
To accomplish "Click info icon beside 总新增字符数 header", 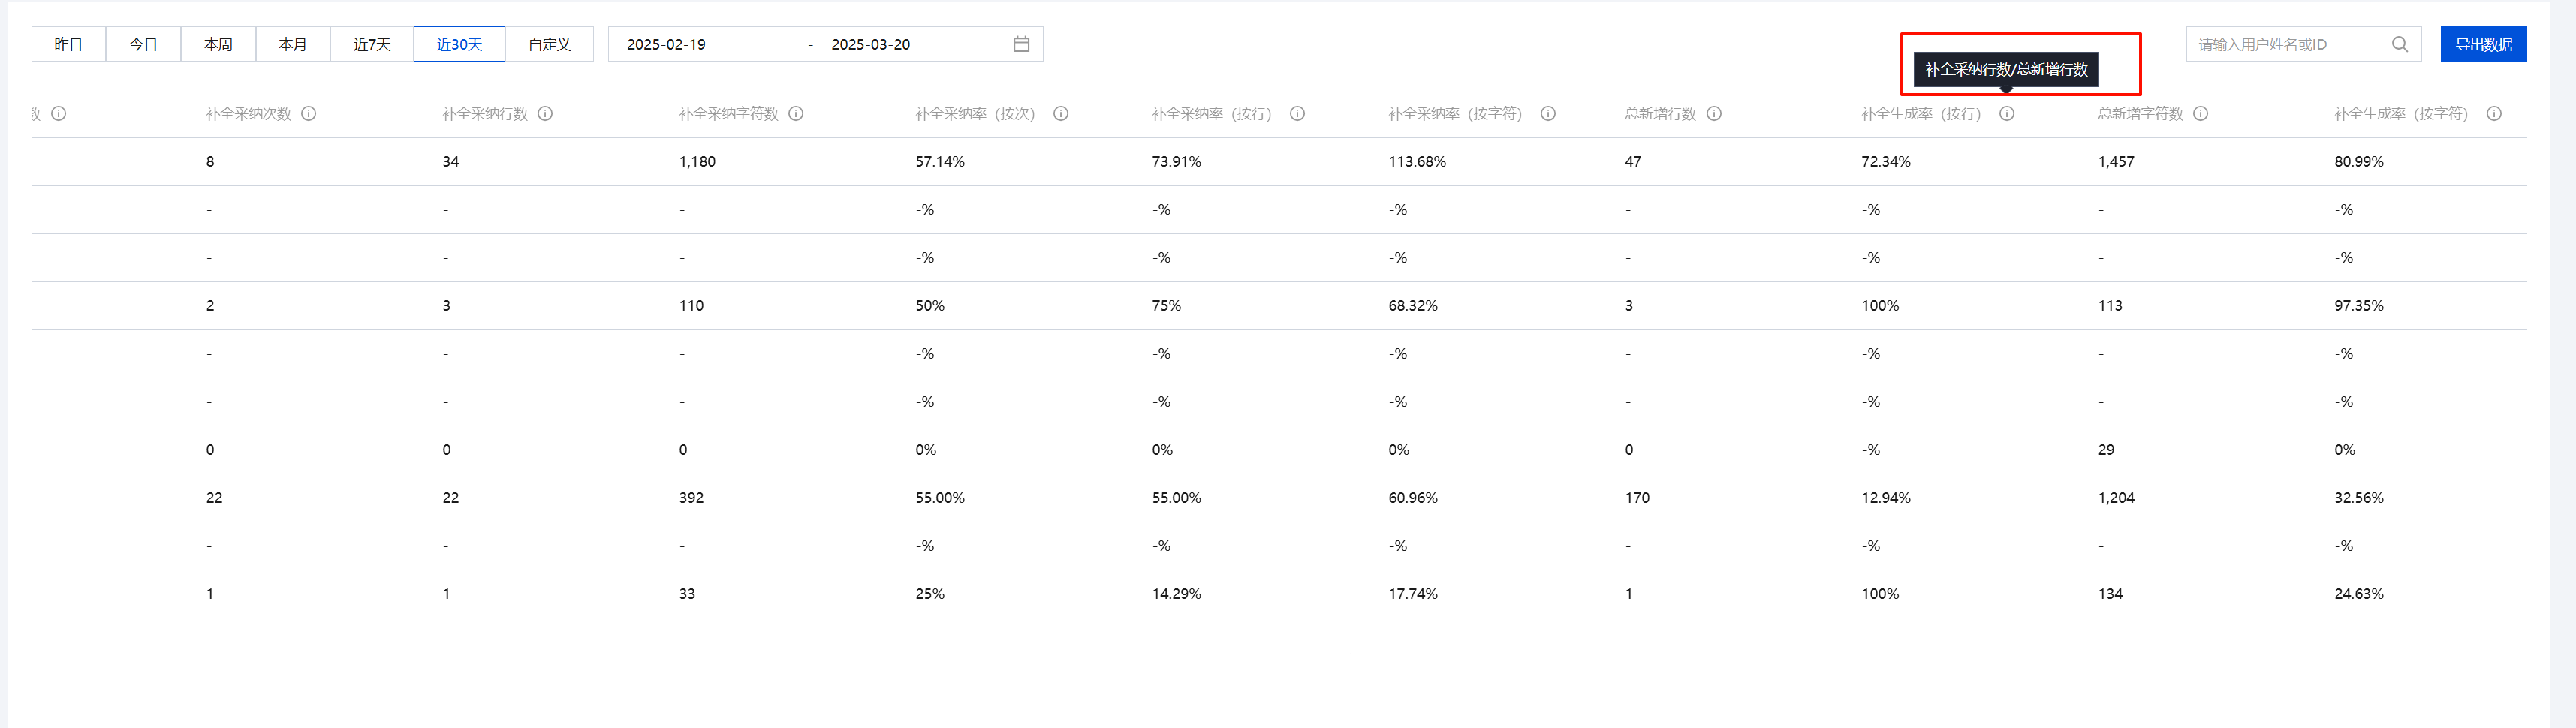I will (2201, 114).
